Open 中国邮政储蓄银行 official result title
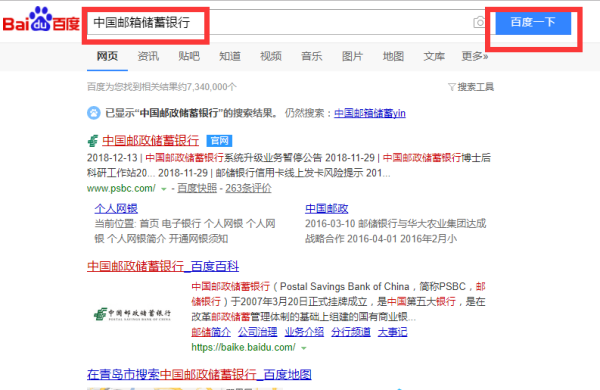The height and width of the screenshot is (390, 600). [150, 141]
